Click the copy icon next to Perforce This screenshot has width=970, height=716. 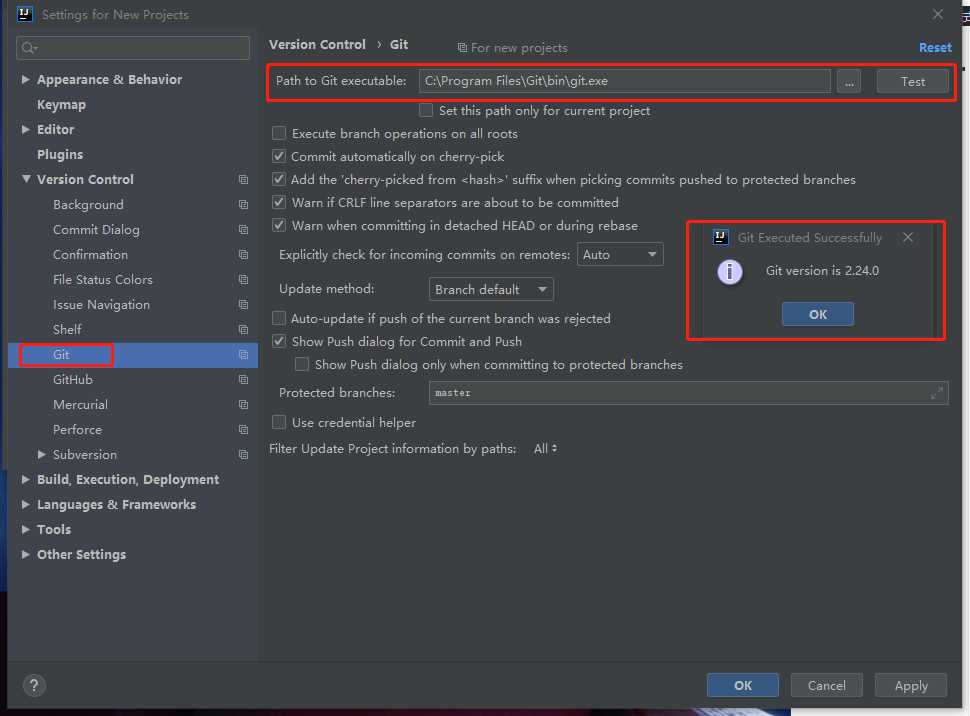[x=243, y=429]
